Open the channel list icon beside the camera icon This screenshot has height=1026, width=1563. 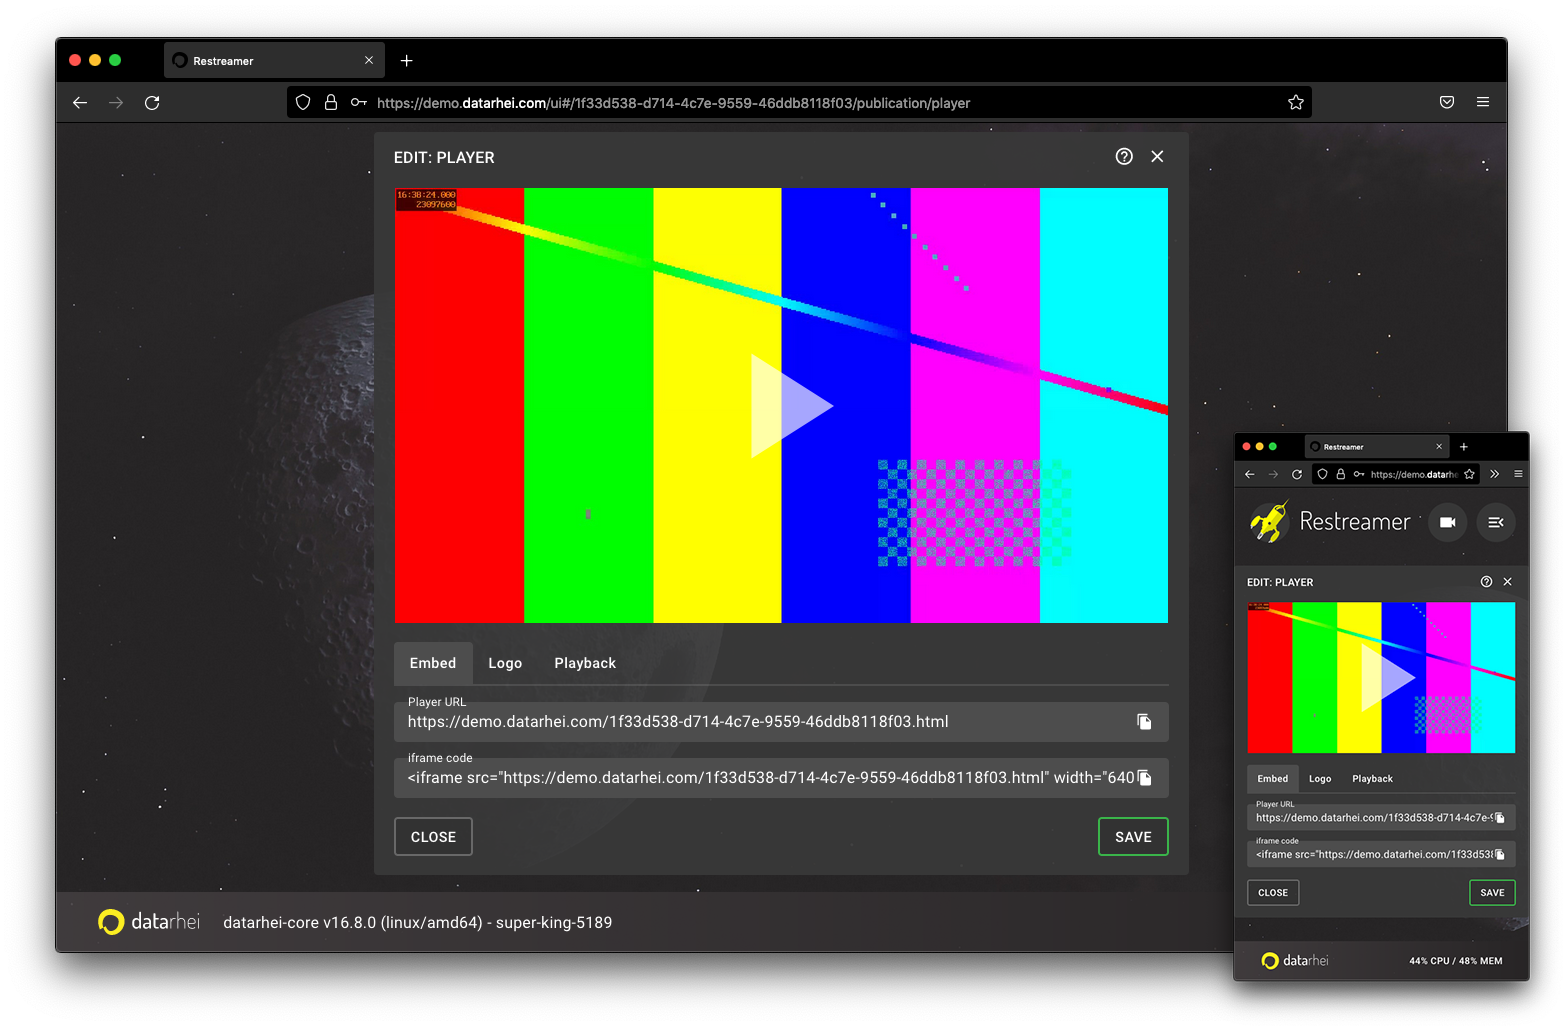pyautogui.click(x=1496, y=522)
